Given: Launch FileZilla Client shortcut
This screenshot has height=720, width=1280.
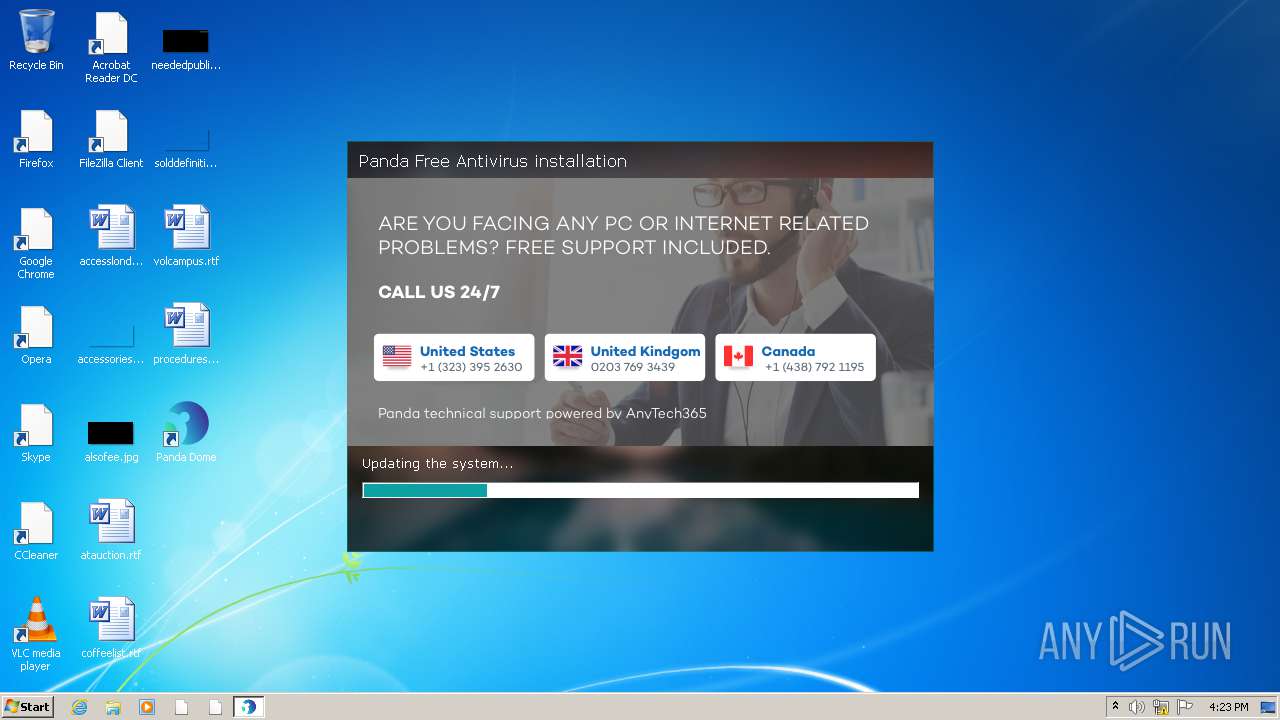Looking at the screenshot, I should 111,138.
